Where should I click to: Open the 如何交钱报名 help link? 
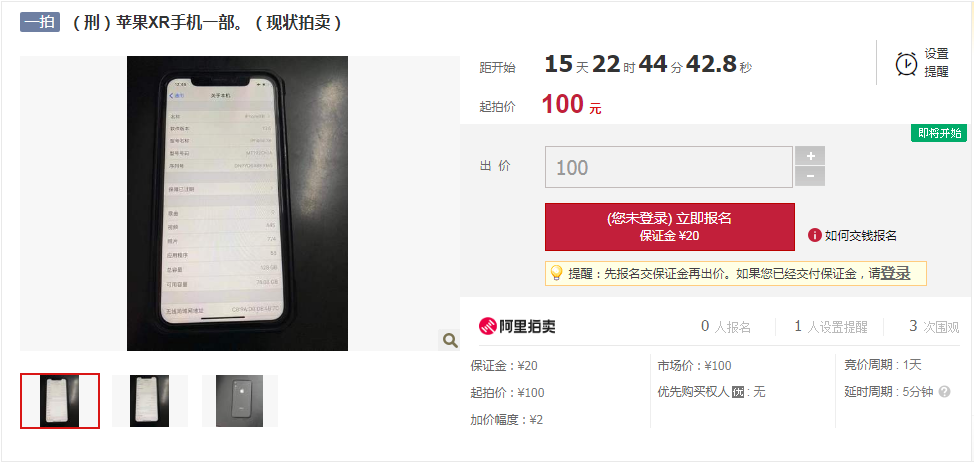[860, 235]
